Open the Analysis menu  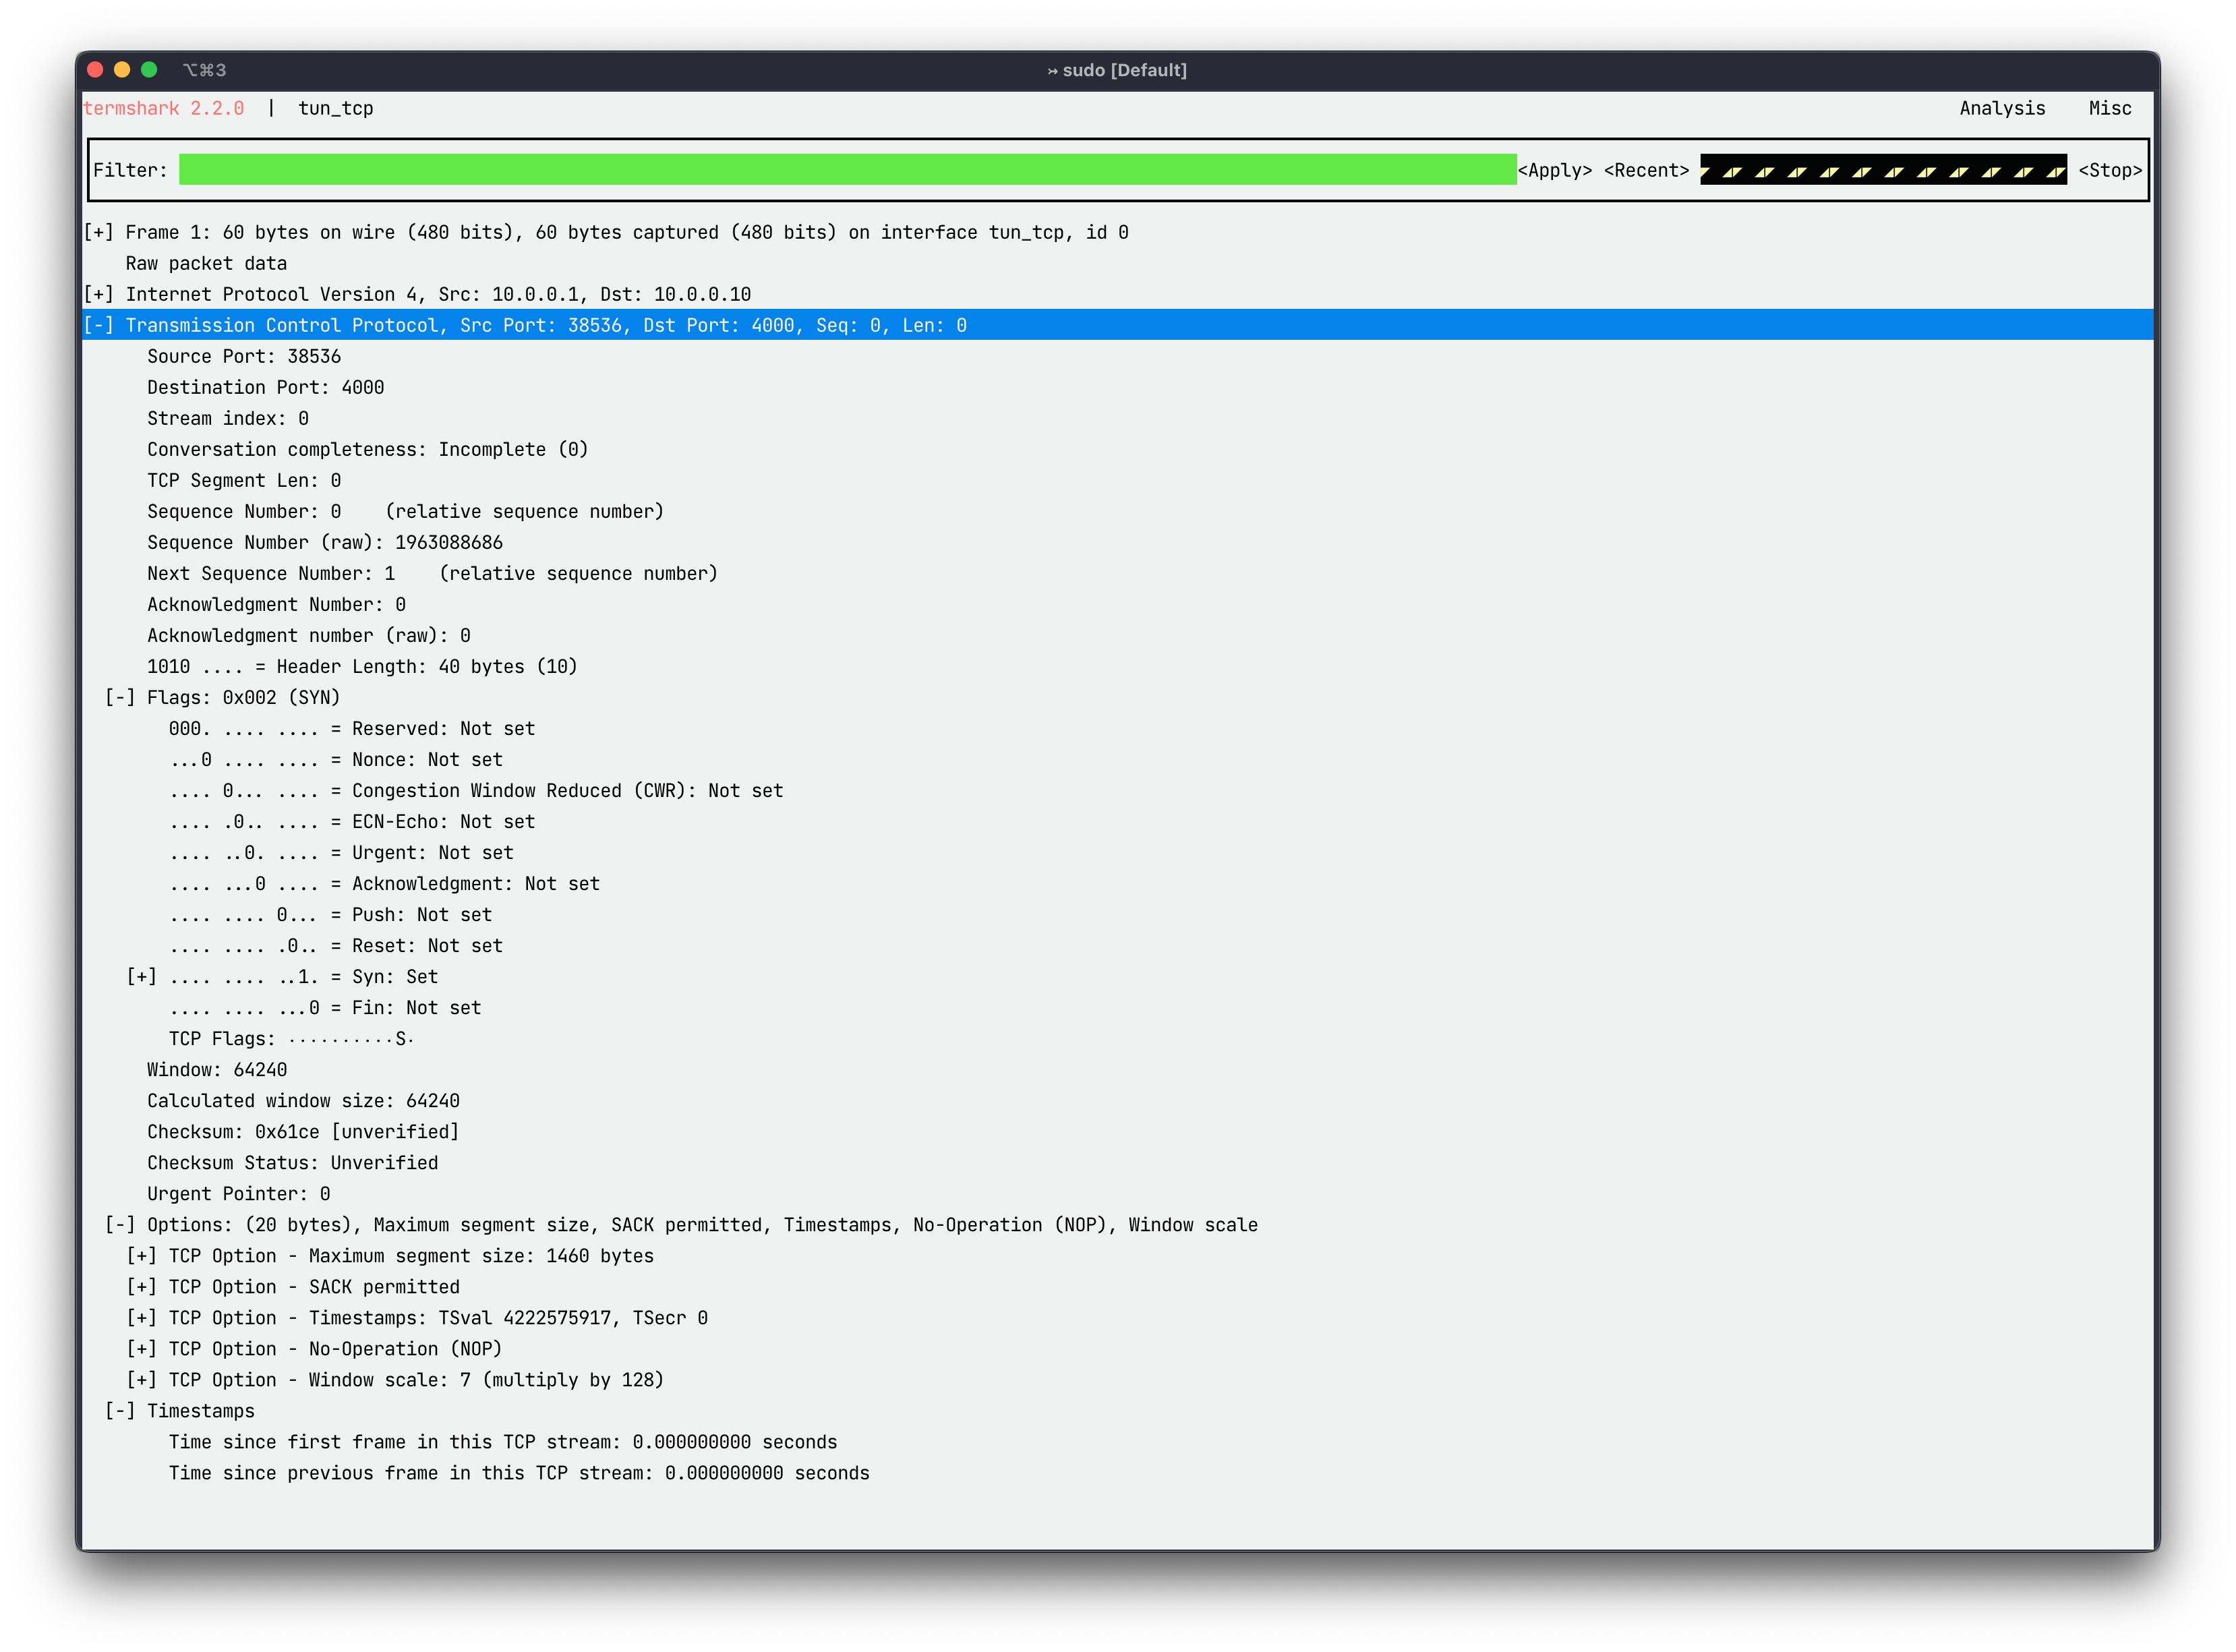click(2001, 108)
